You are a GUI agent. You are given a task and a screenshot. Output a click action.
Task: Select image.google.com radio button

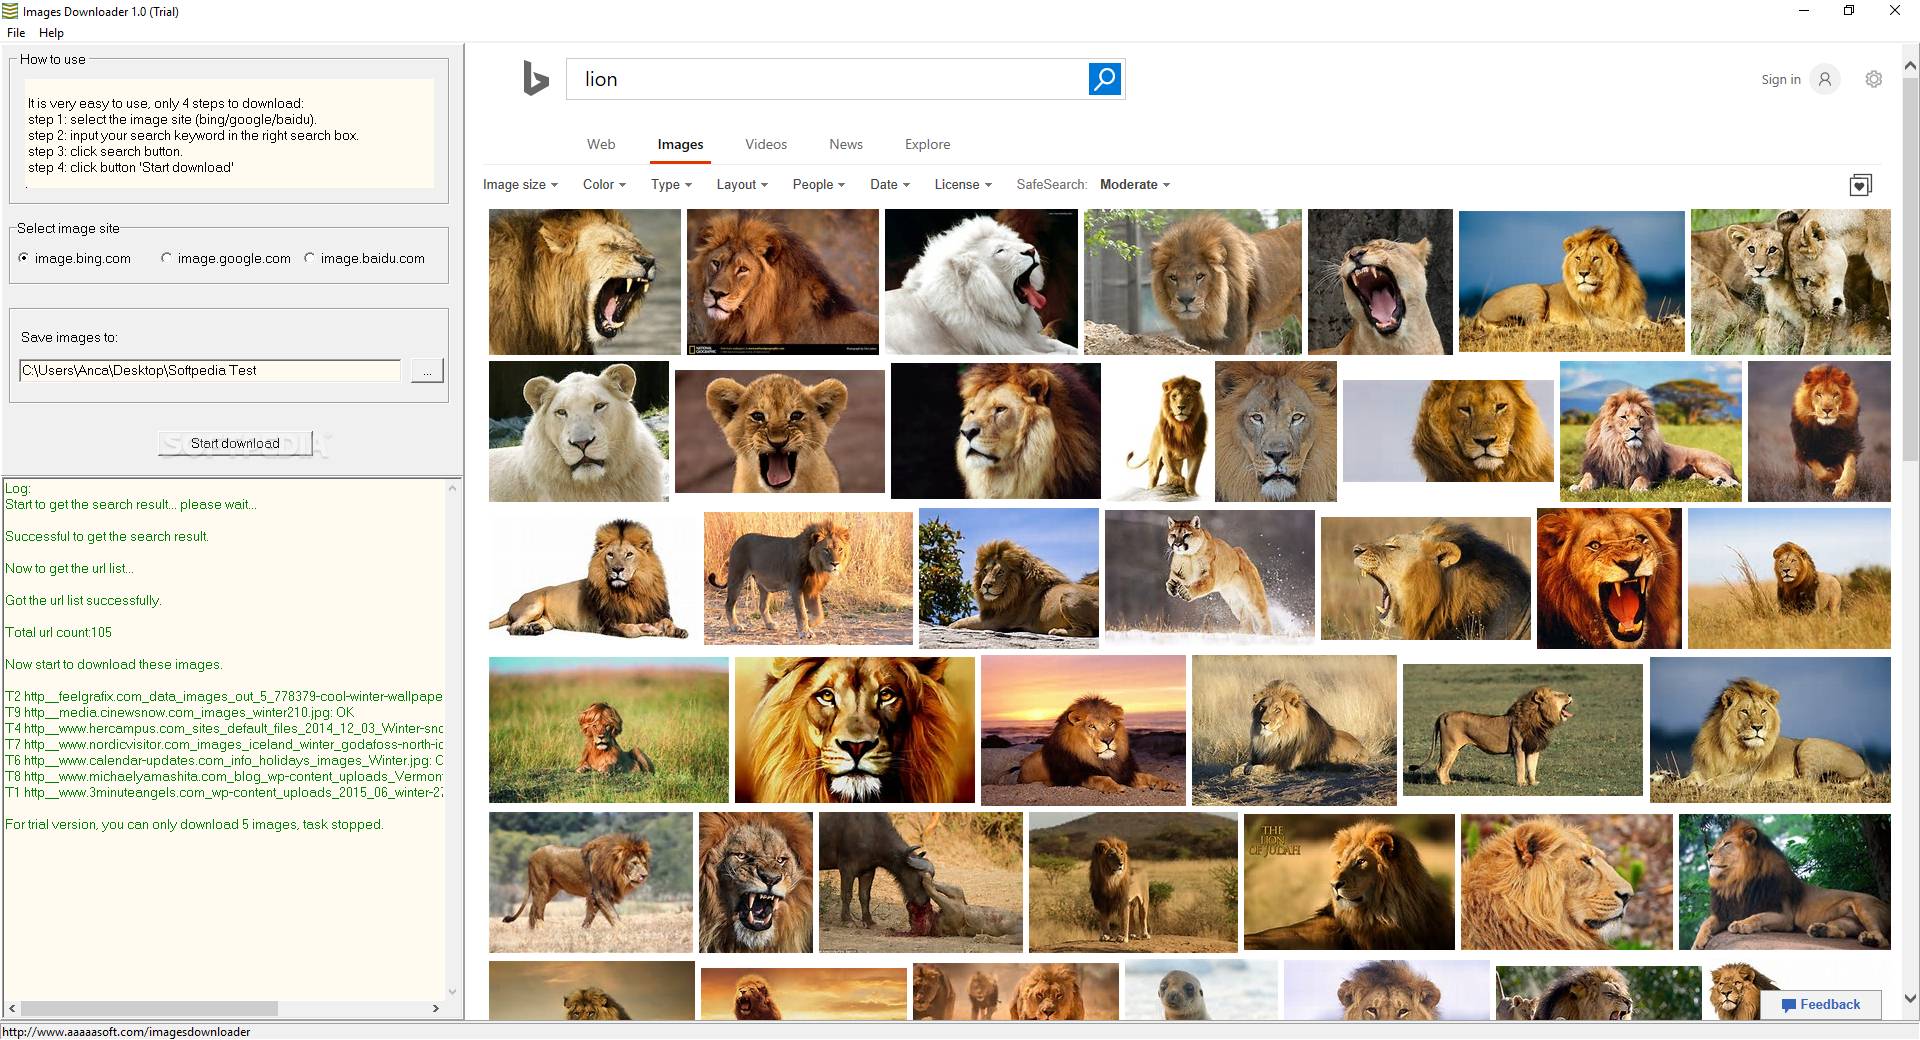pos(167,258)
